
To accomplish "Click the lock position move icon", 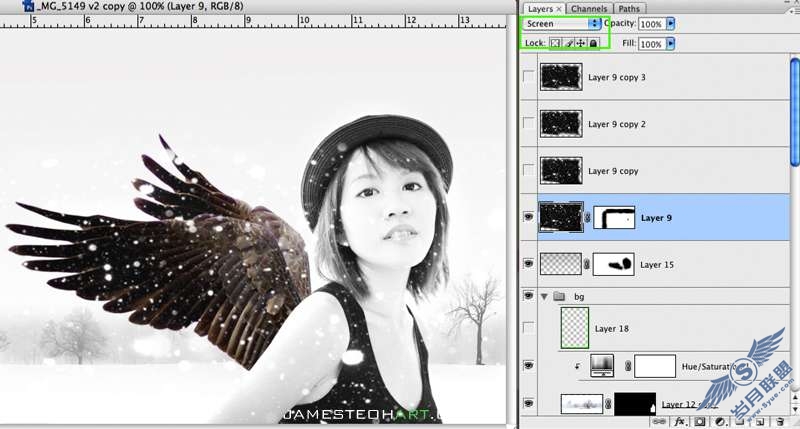I will [x=581, y=43].
